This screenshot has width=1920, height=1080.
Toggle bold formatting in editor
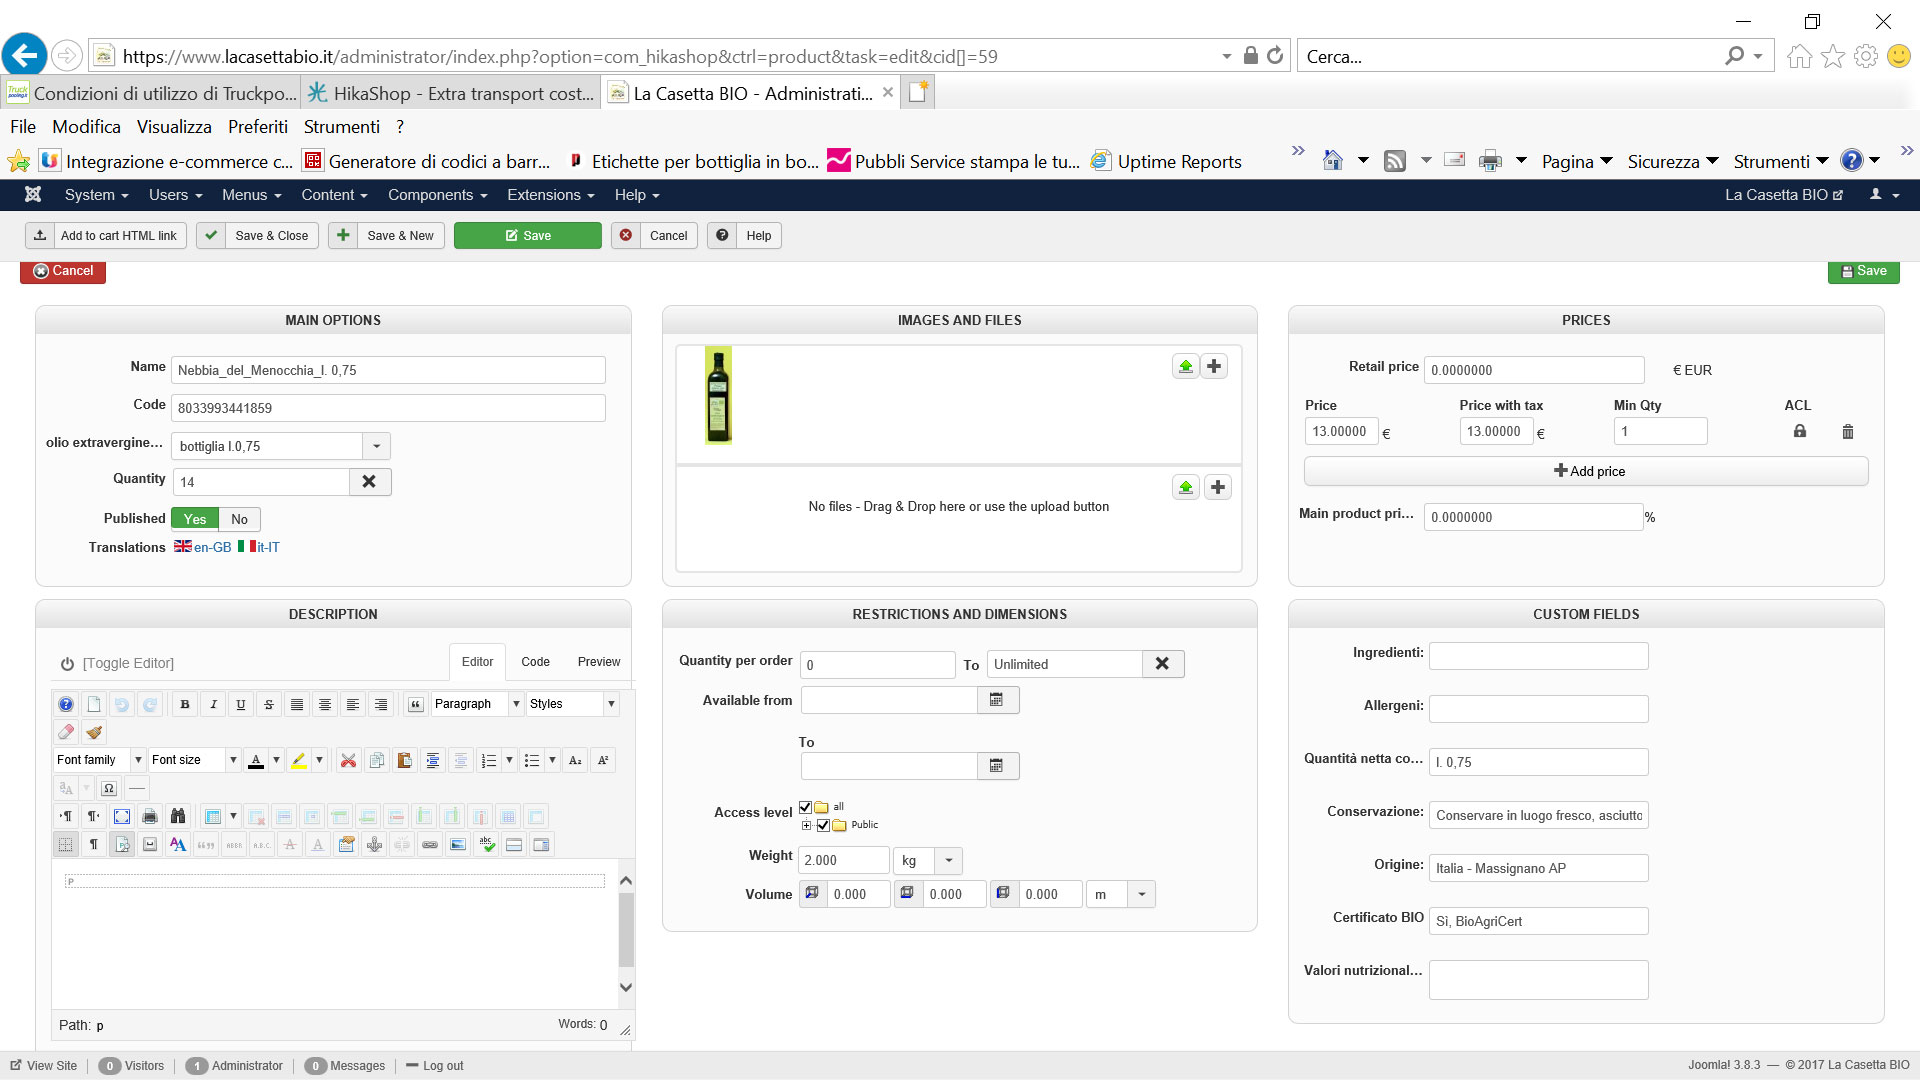coord(185,704)
